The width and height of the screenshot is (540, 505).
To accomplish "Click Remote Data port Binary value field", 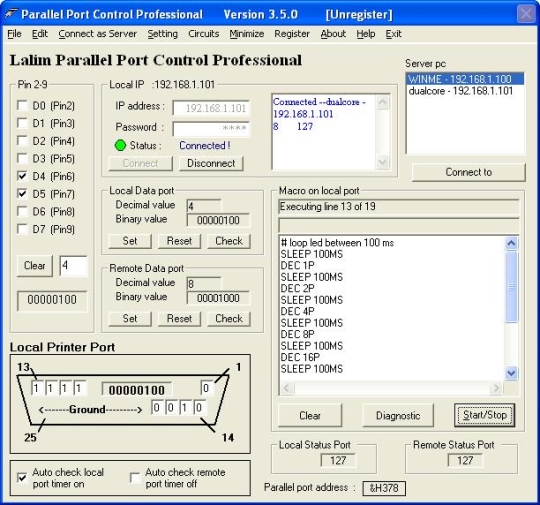I will pos(218,298).
